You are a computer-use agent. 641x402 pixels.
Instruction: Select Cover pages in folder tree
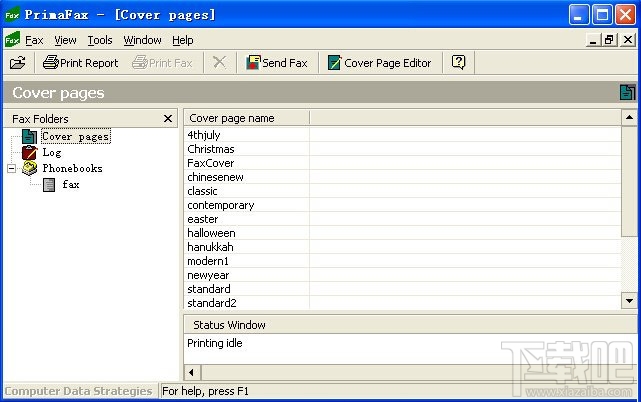tap(76, 137)
